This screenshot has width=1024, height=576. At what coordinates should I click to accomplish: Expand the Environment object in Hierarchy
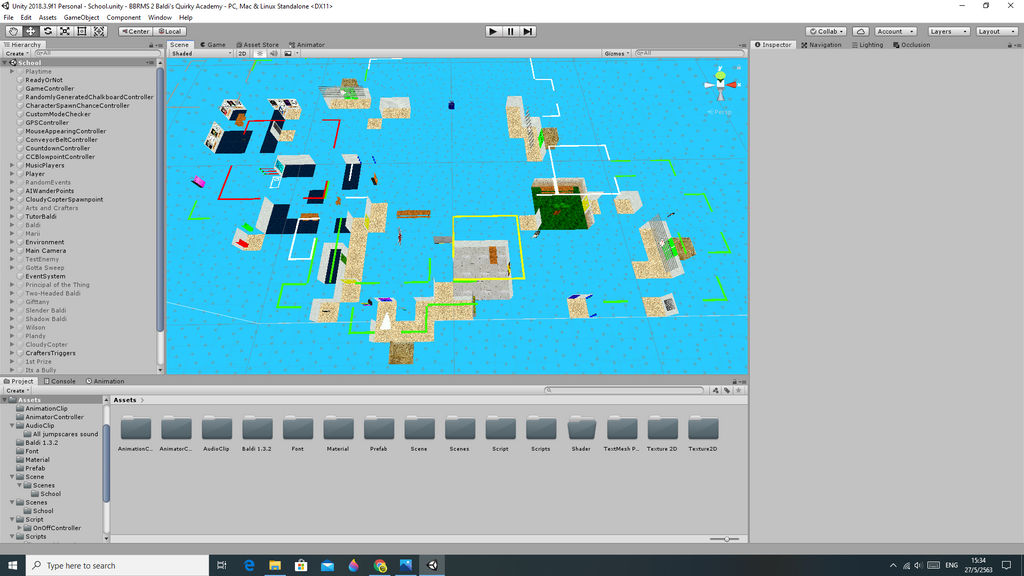pyautogui.click(x=12, y=242)
